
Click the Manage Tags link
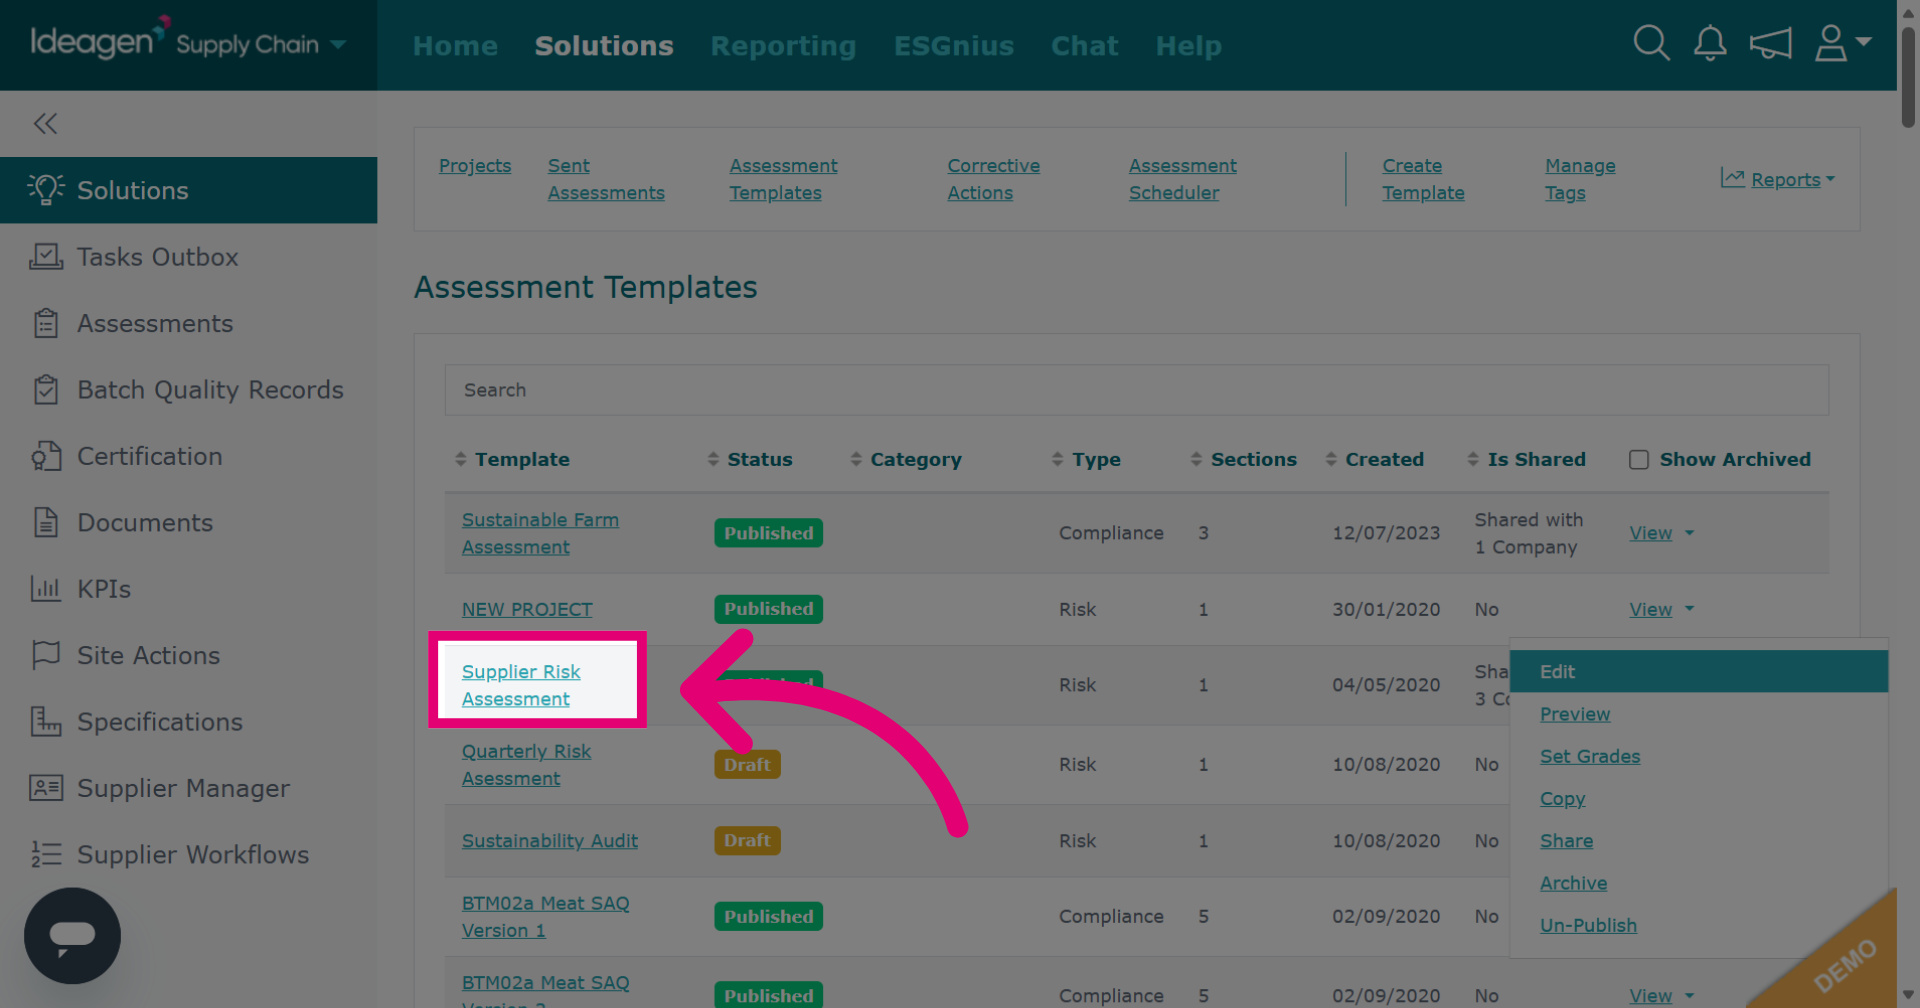point(1580,179)
